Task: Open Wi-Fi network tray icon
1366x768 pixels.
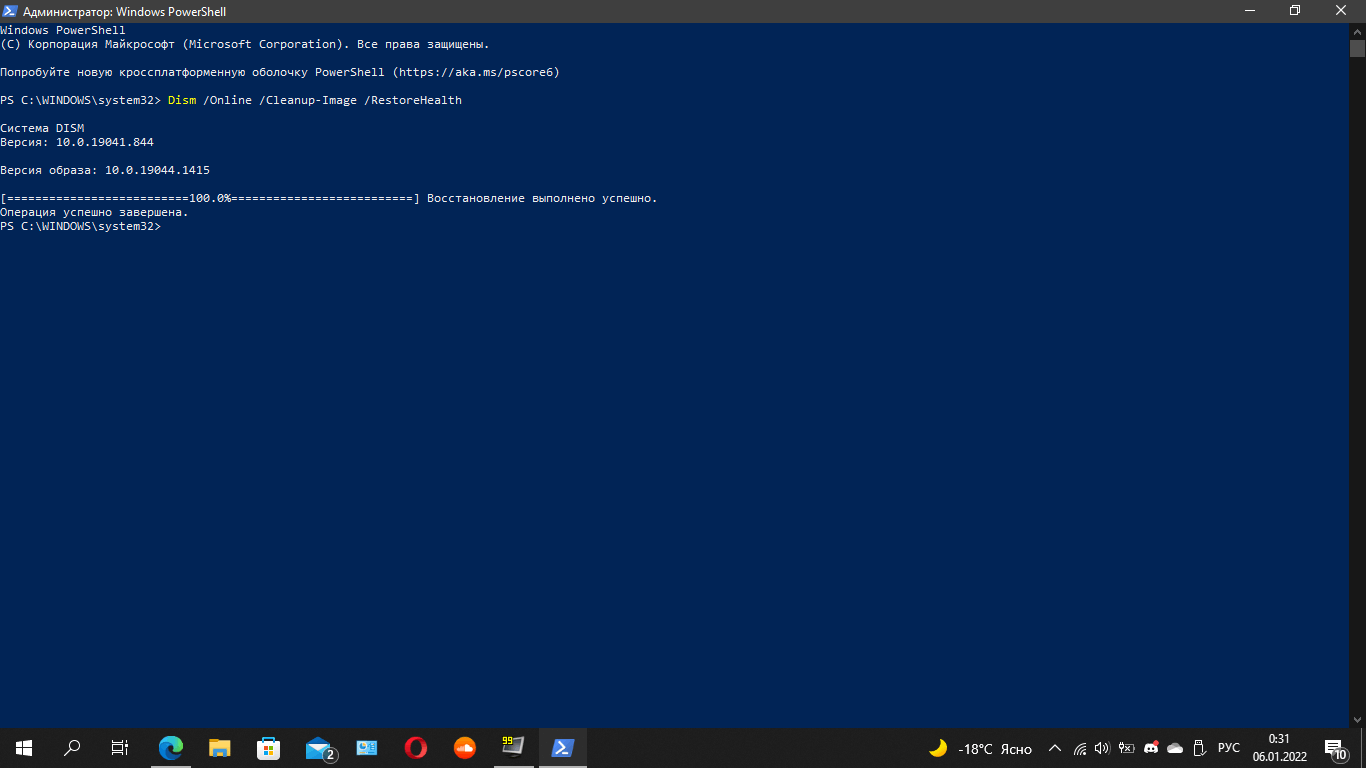Action: [x=1080, y=748]
